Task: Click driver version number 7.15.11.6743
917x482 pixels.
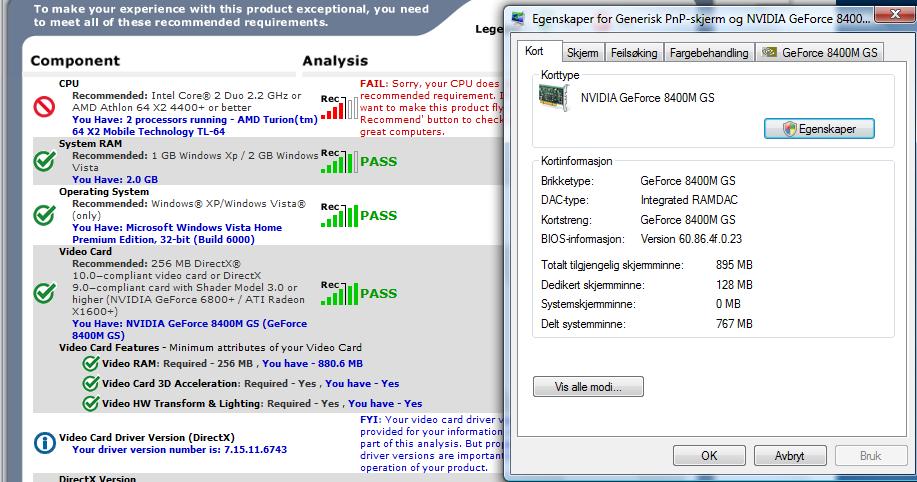Action: point(256,449)
